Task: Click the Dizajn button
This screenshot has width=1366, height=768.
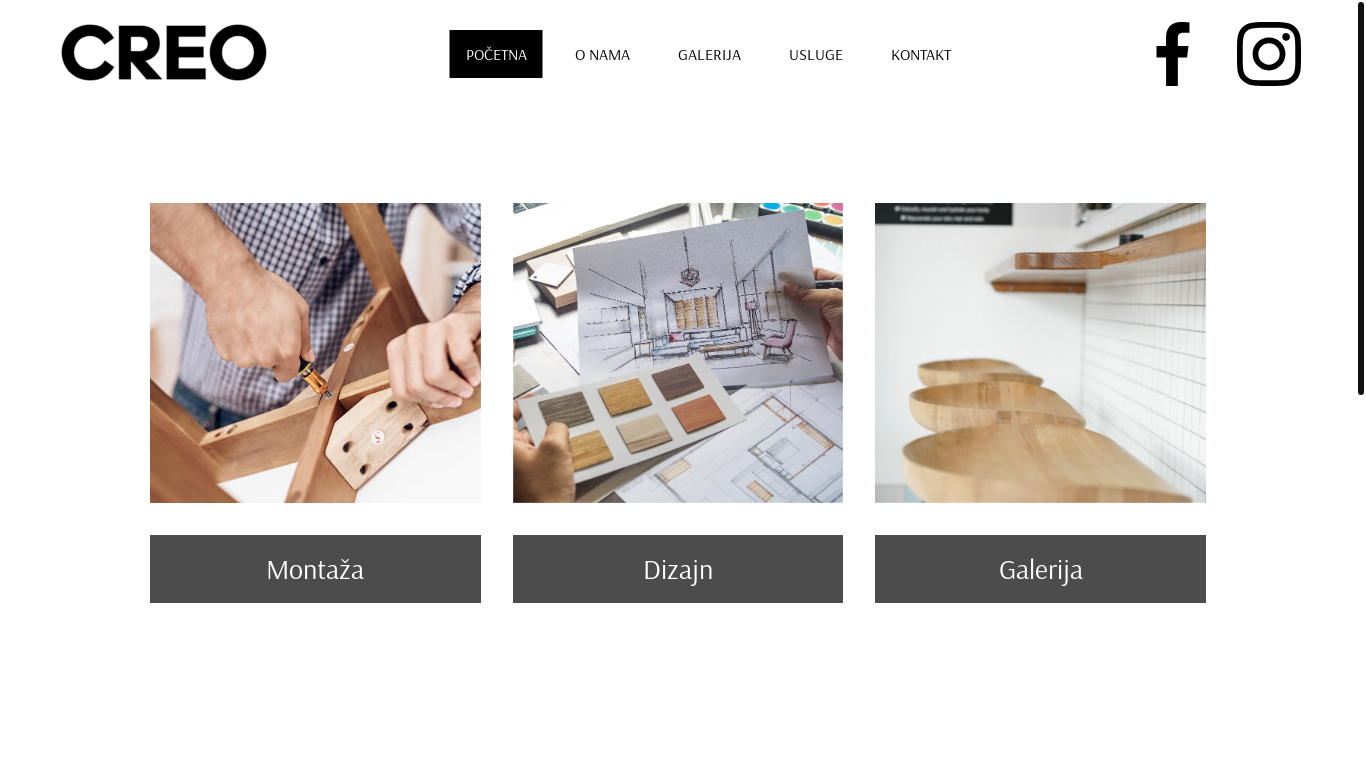Action: point(678,569)
